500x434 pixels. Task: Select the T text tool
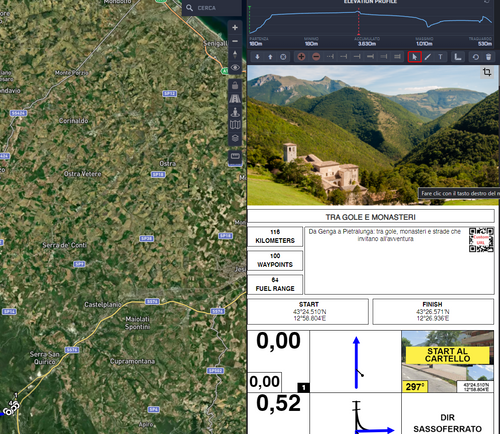pyautogui.click(x=440, y=57)
